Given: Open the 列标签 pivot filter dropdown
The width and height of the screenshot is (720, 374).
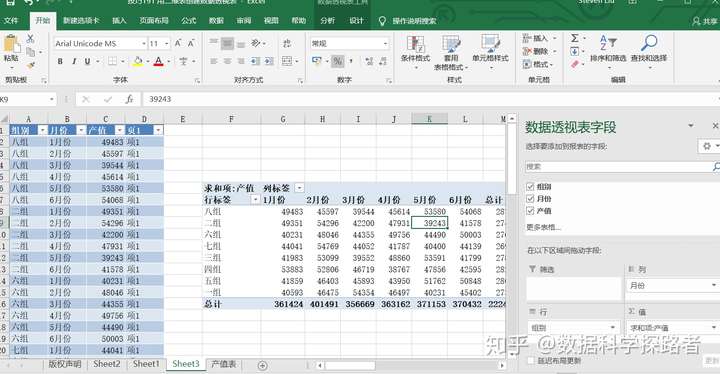Looking at the screenshot, I should point(299,188).
